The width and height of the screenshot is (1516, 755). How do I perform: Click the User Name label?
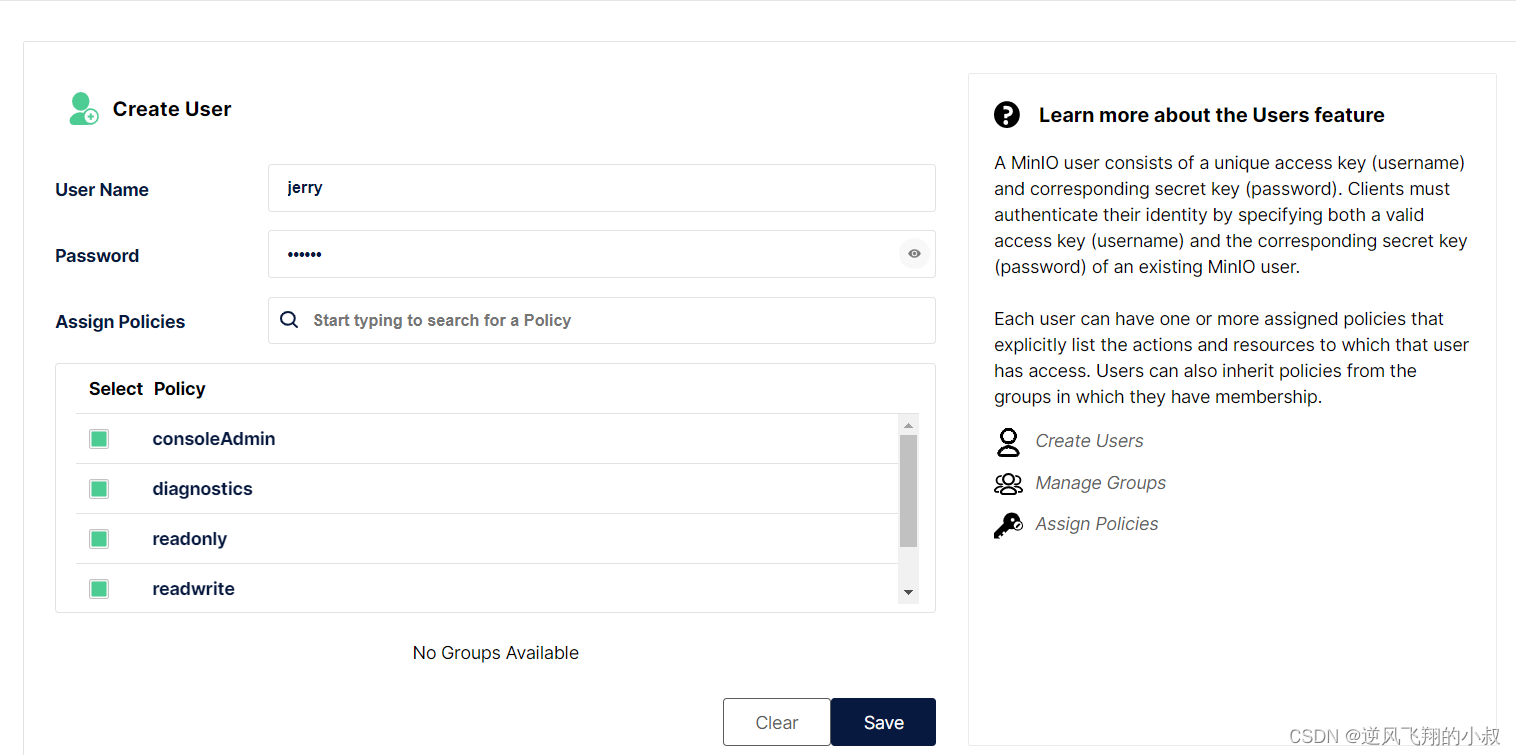[102, 190]
